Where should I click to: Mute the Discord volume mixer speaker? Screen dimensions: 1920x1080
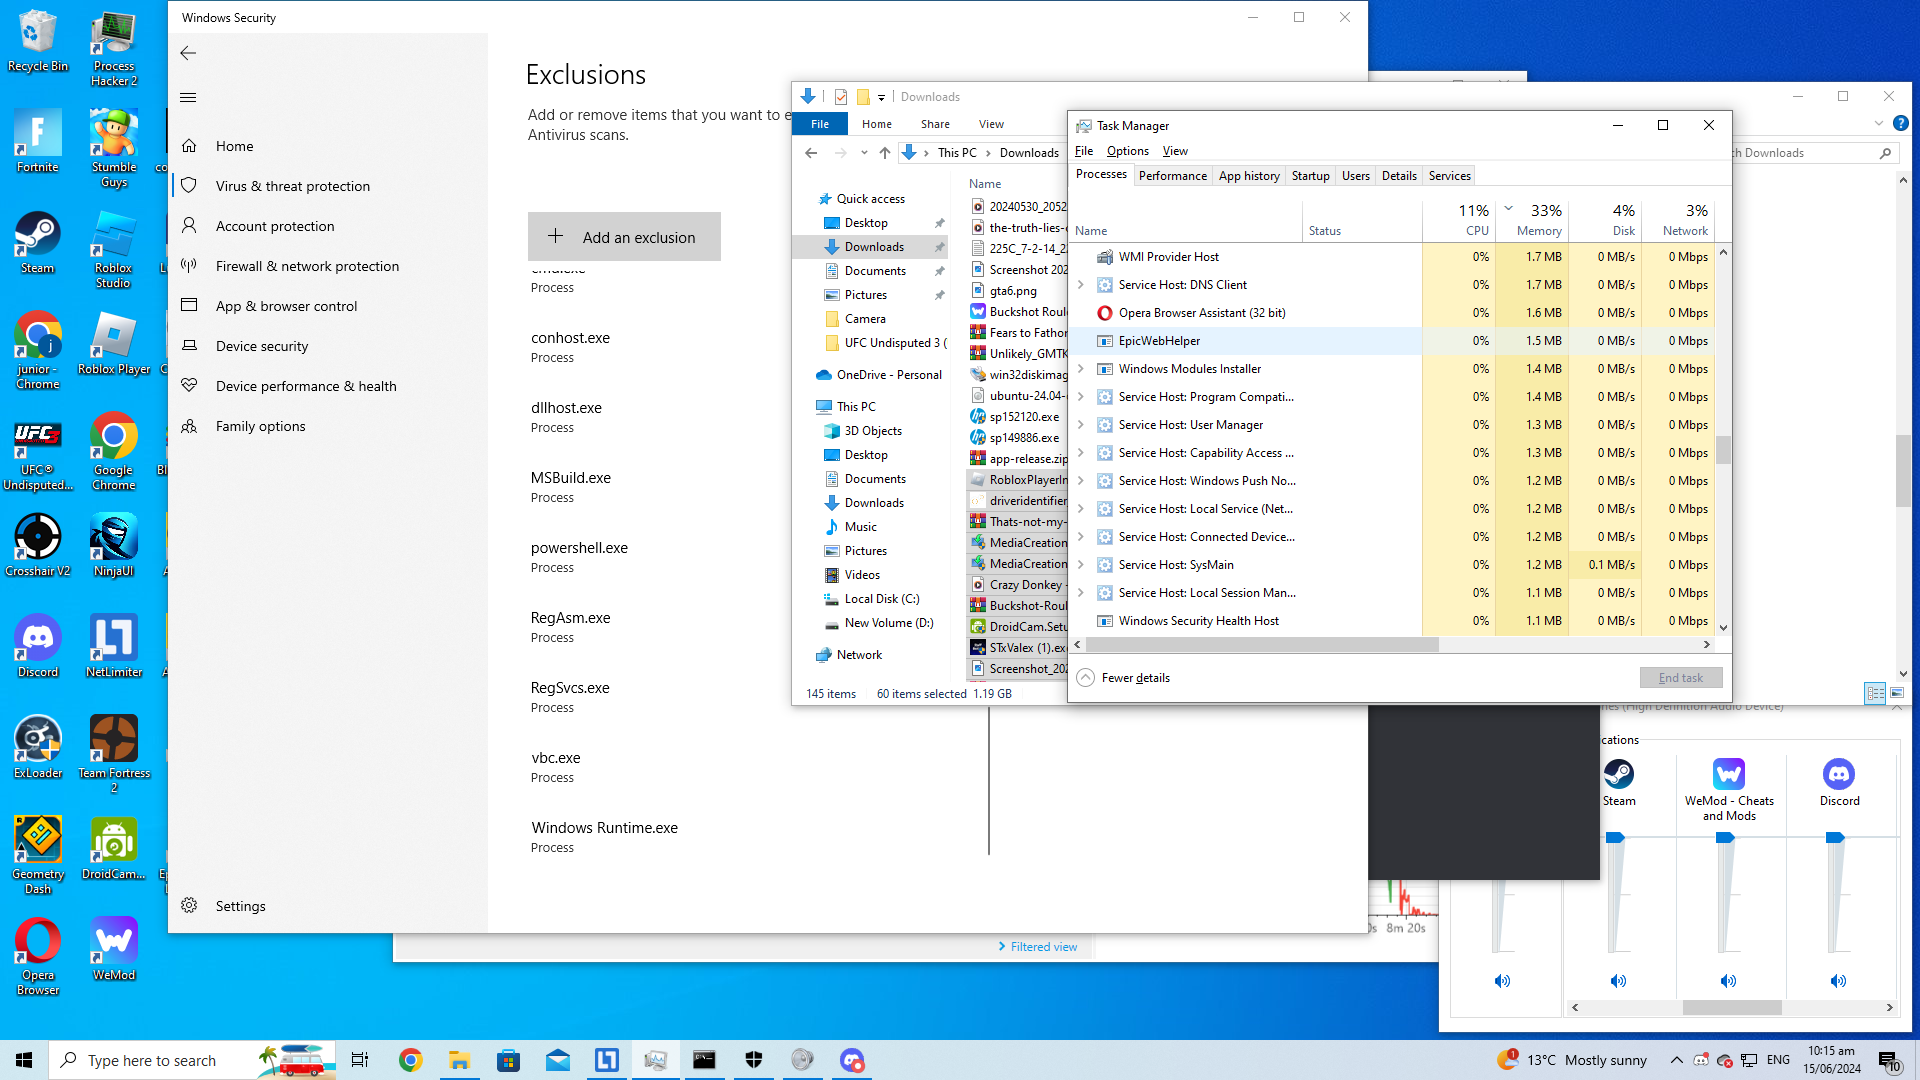click(x=1838, y=981)
